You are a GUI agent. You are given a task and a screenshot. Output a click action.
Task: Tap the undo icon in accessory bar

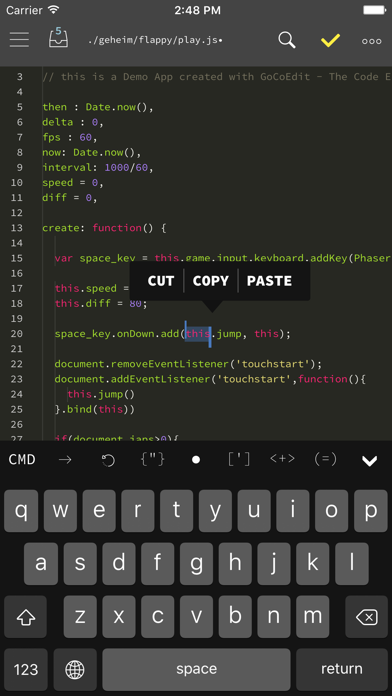point(108,460)
